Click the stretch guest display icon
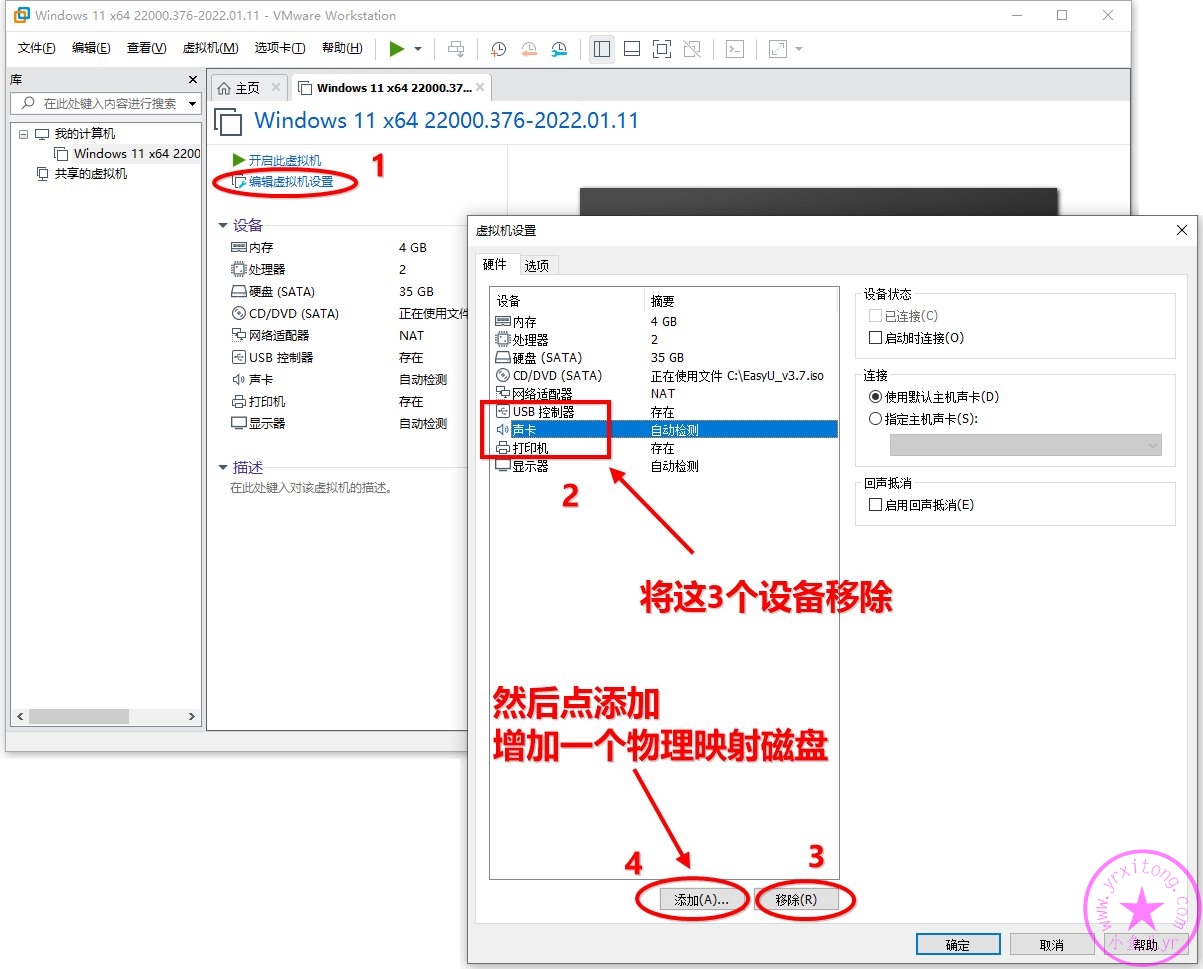Image resolution: width=1203 pixels, height=969 pixels. pyautogui.click(x=778, y=48)
